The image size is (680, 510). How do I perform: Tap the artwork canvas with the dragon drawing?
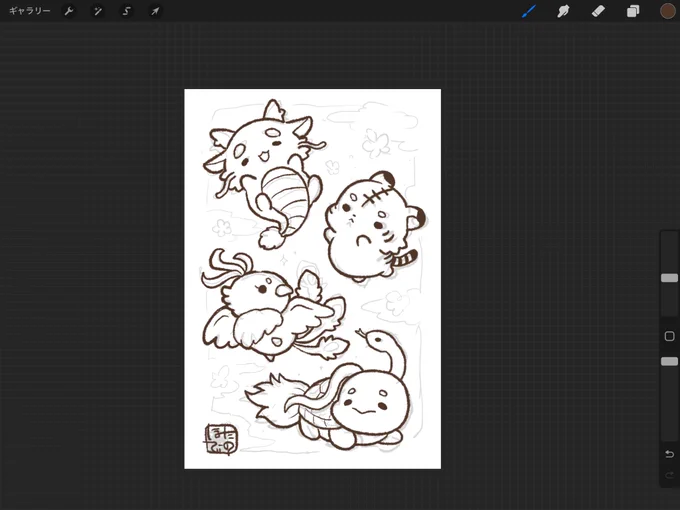312,279
